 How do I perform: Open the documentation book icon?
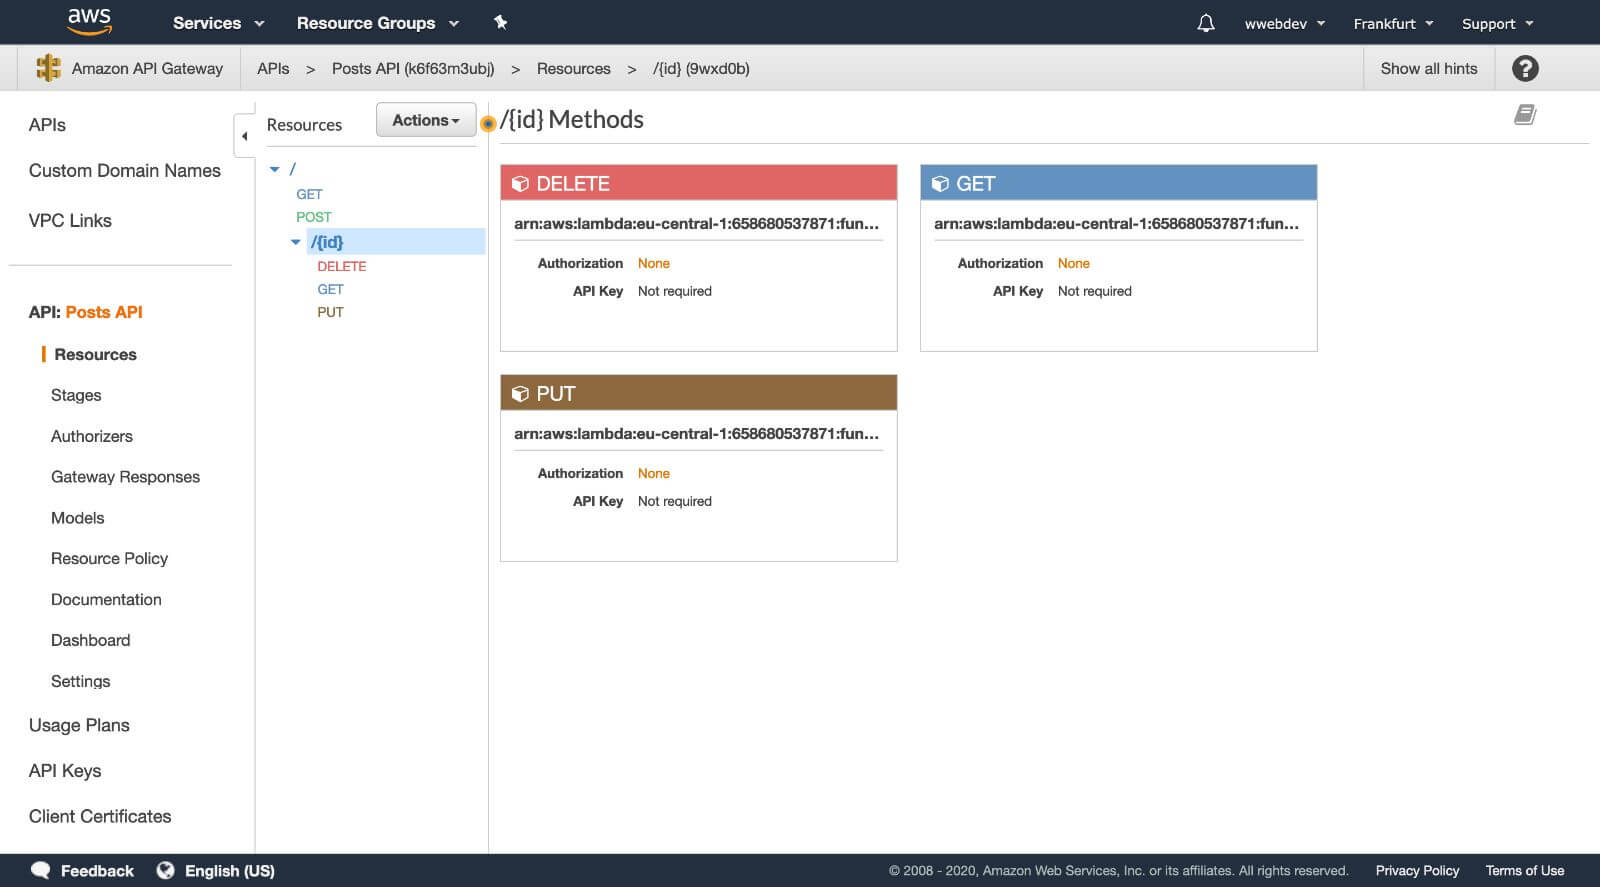click(1525, 115)
